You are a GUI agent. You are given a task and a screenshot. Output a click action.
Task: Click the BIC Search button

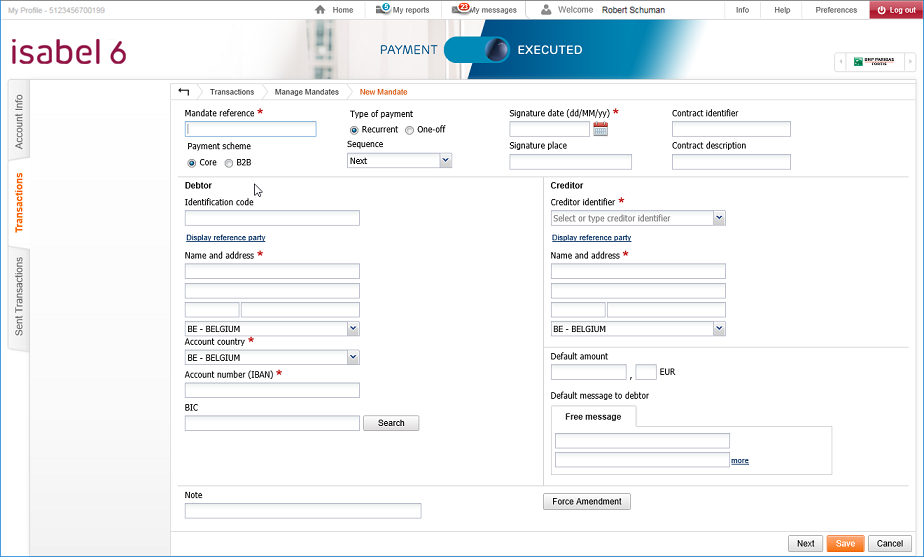[x=391, y=423]
